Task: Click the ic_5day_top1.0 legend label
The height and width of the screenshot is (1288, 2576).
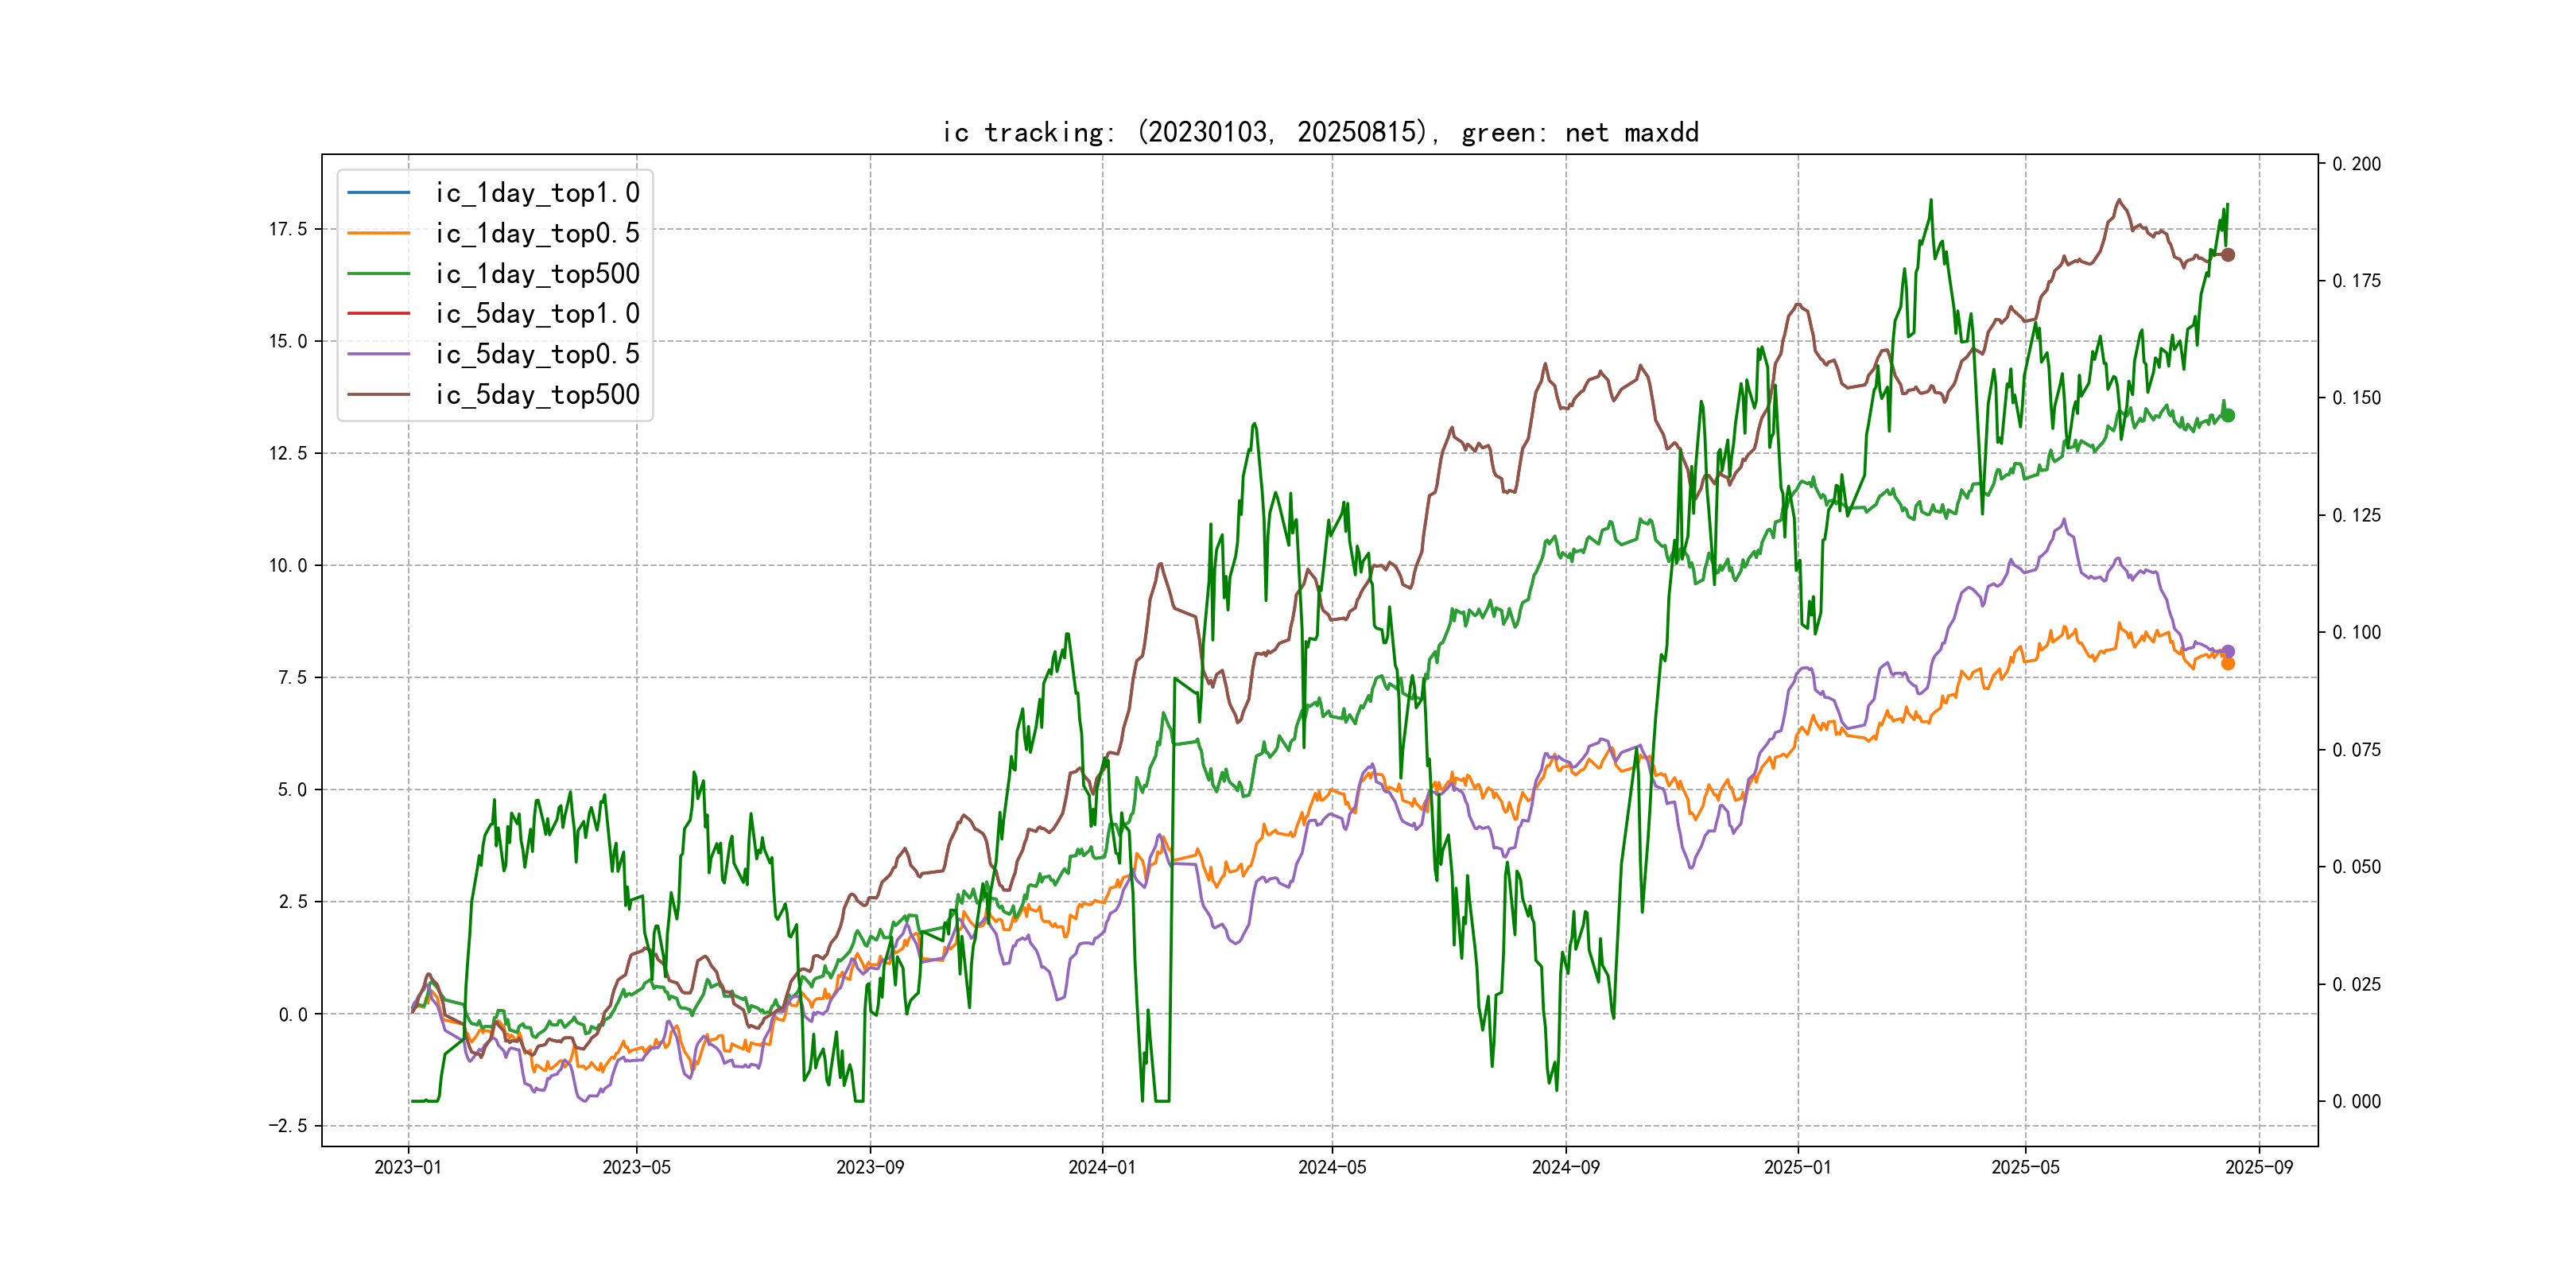Action: point(537,314)
